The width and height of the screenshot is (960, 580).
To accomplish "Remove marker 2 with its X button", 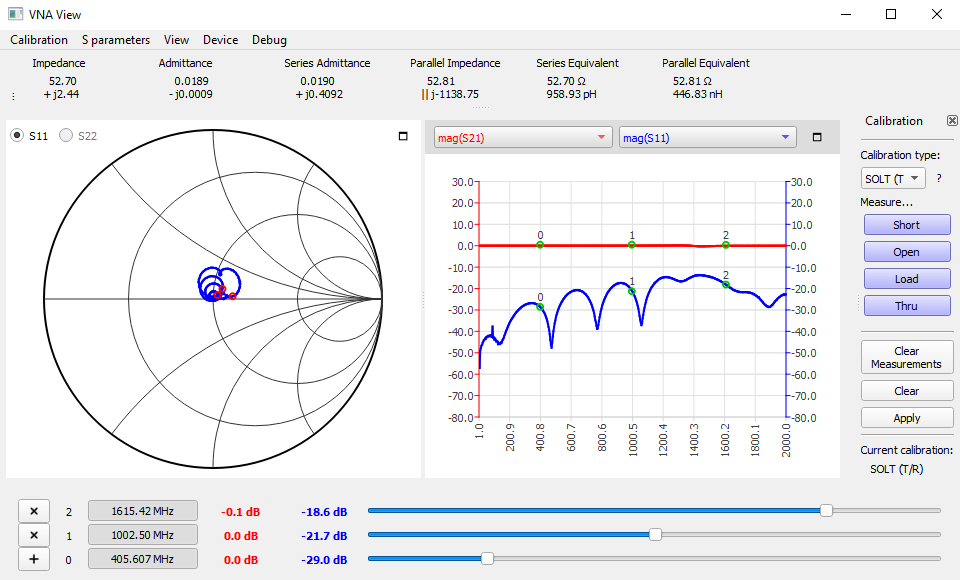I will pos(34,511).
